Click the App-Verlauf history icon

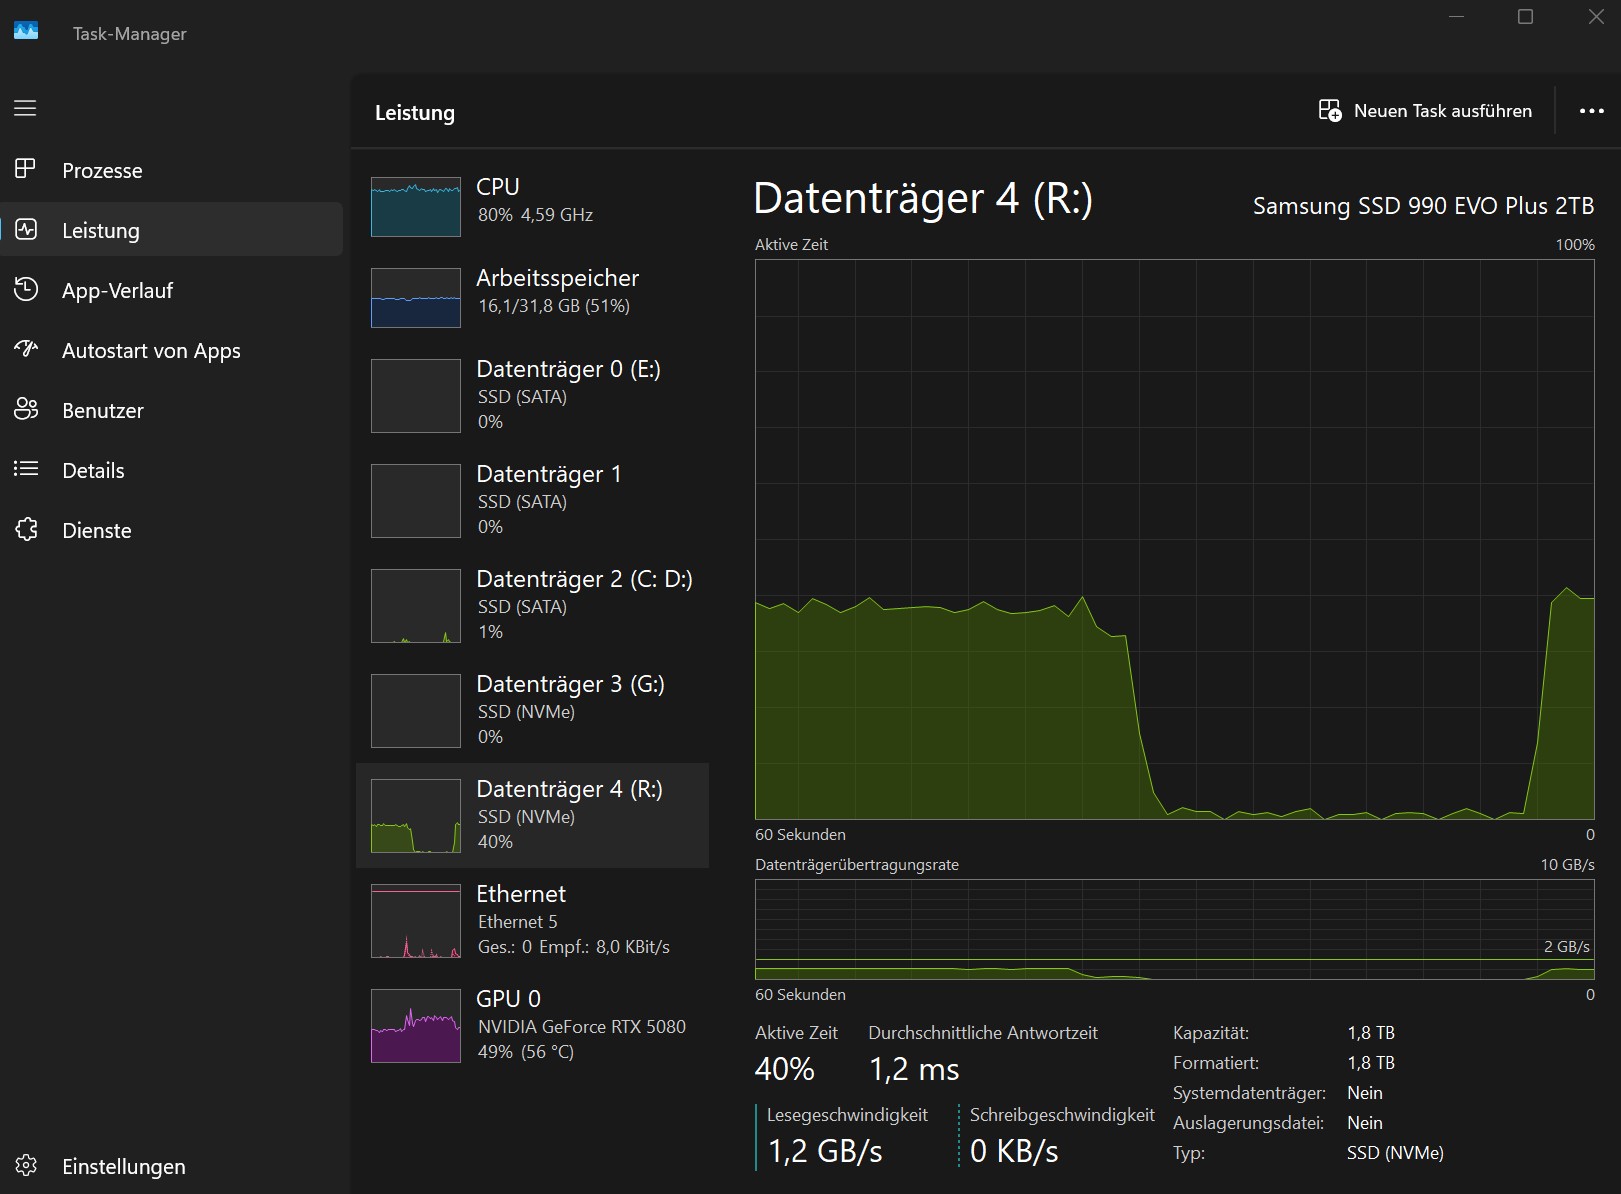point(26,290)
